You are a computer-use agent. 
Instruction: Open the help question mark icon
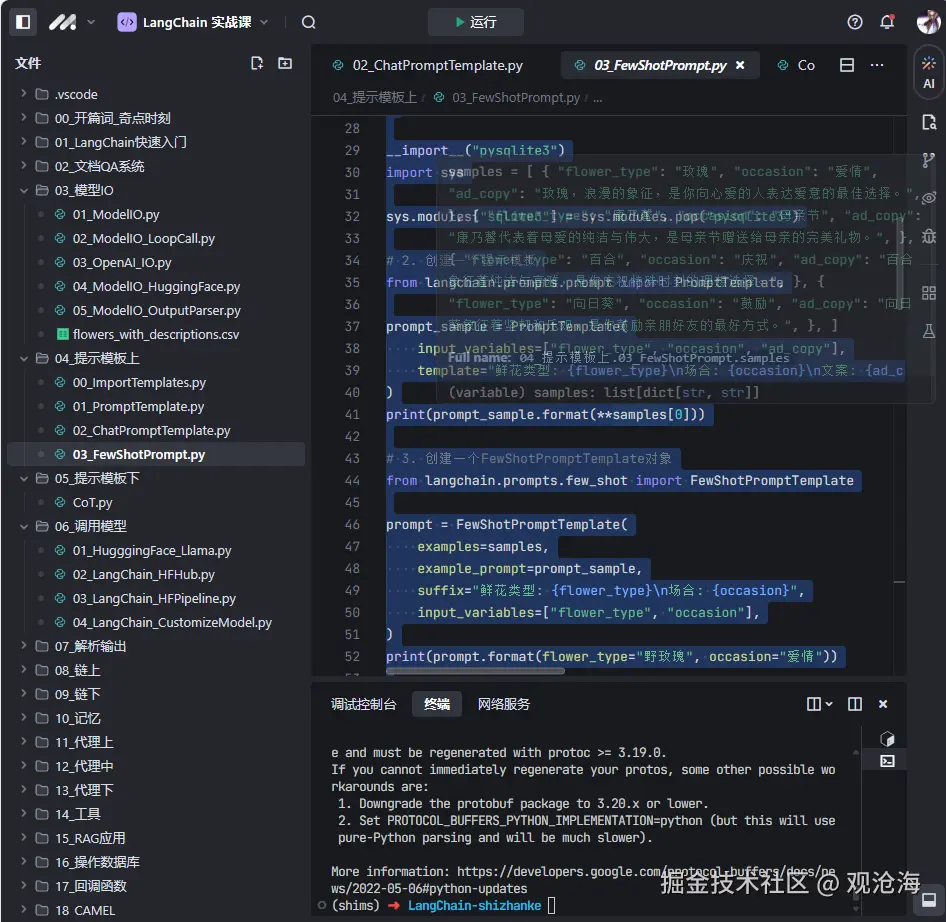855,22
